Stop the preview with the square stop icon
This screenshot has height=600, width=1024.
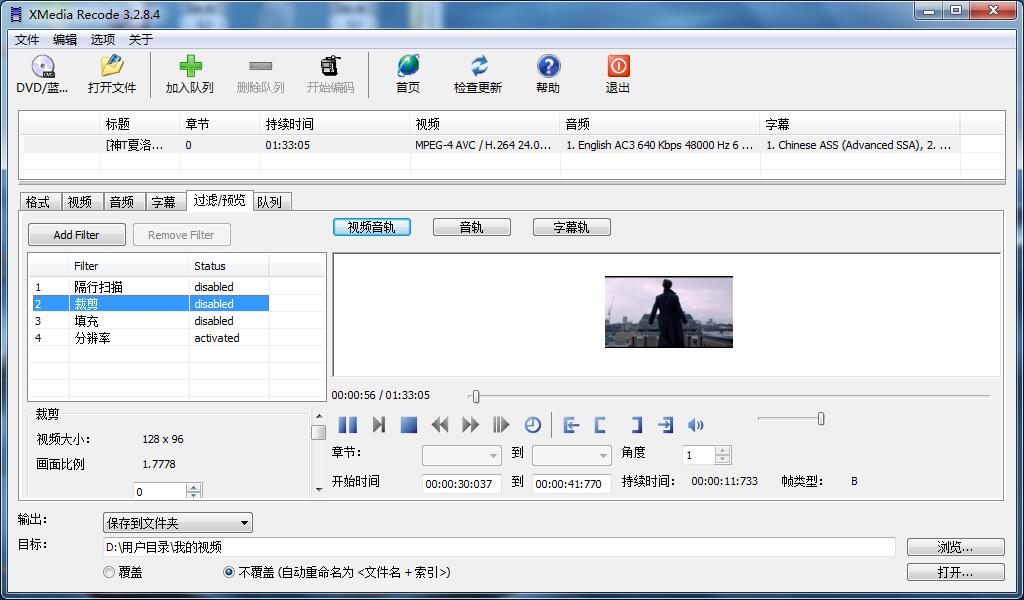pyautogui.click(x=408, y=425)
